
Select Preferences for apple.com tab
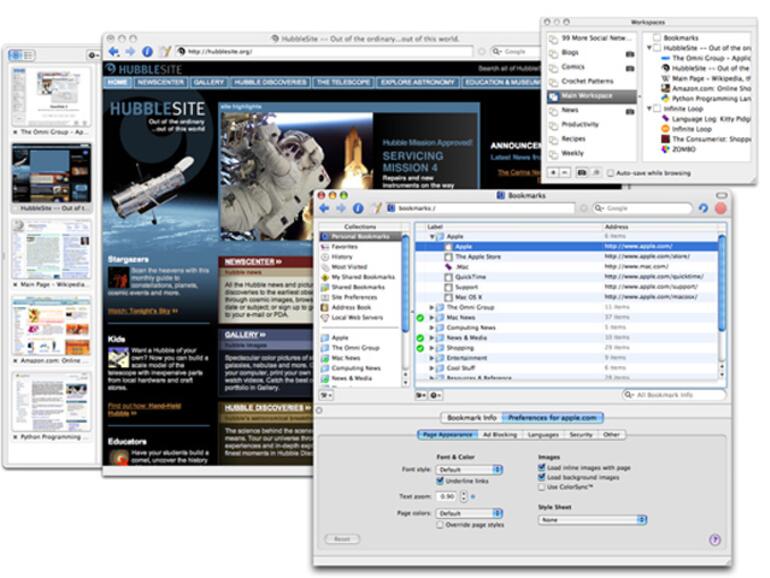click(x=552, y=418)
